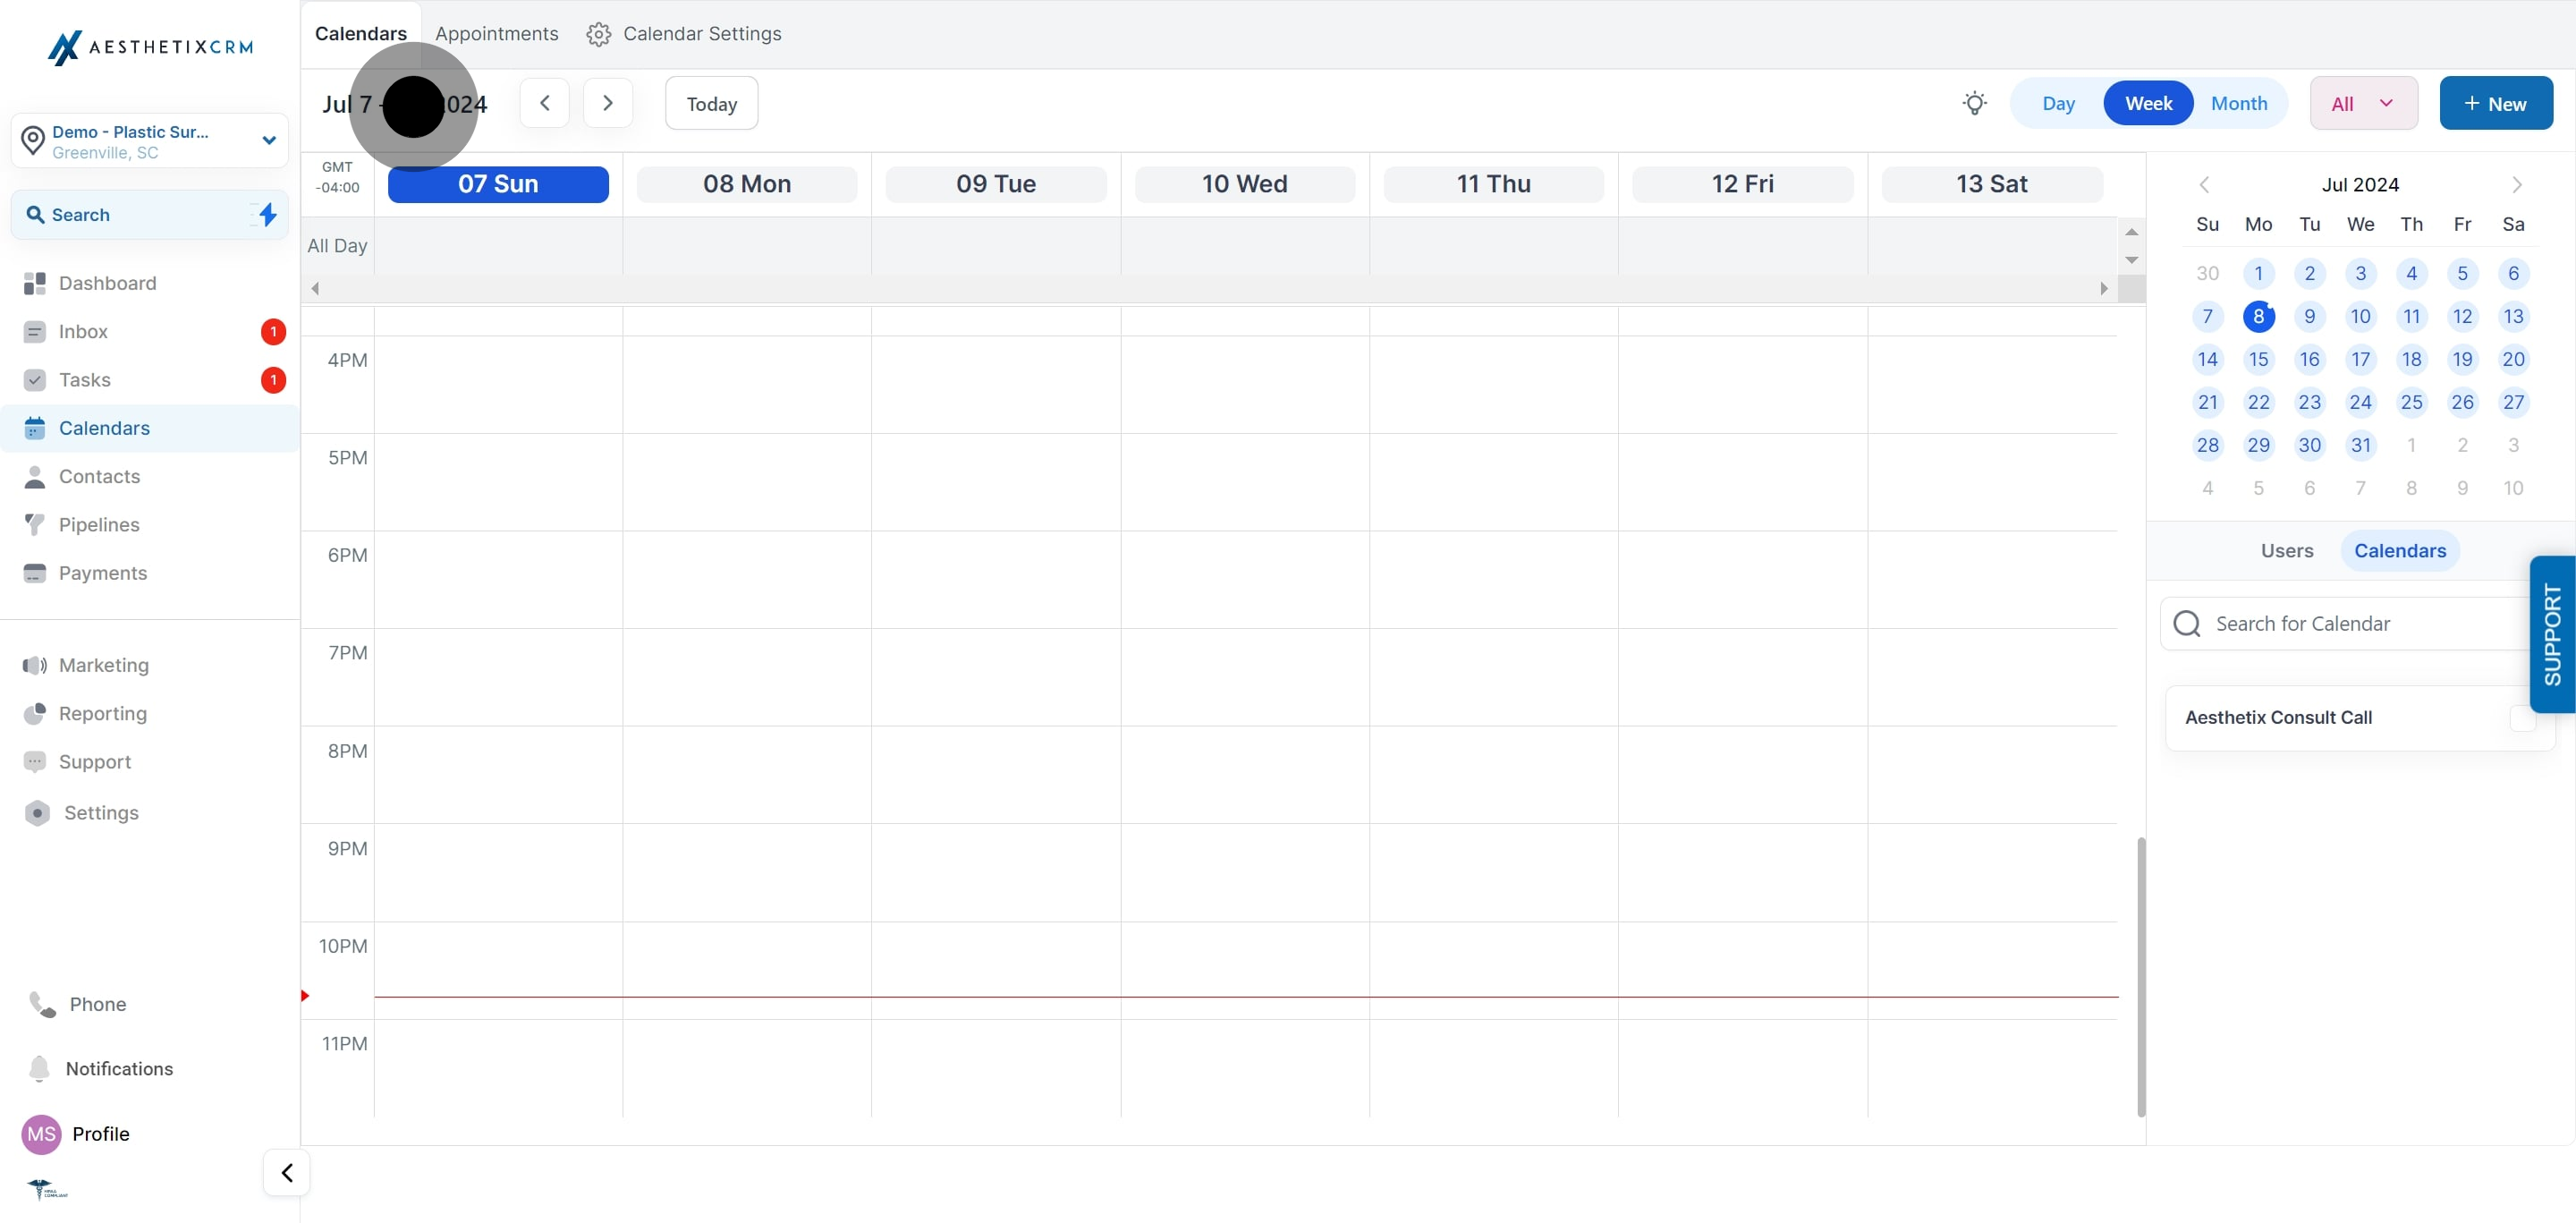Open the Reporting pie chart icon

(x=35, y=713)
